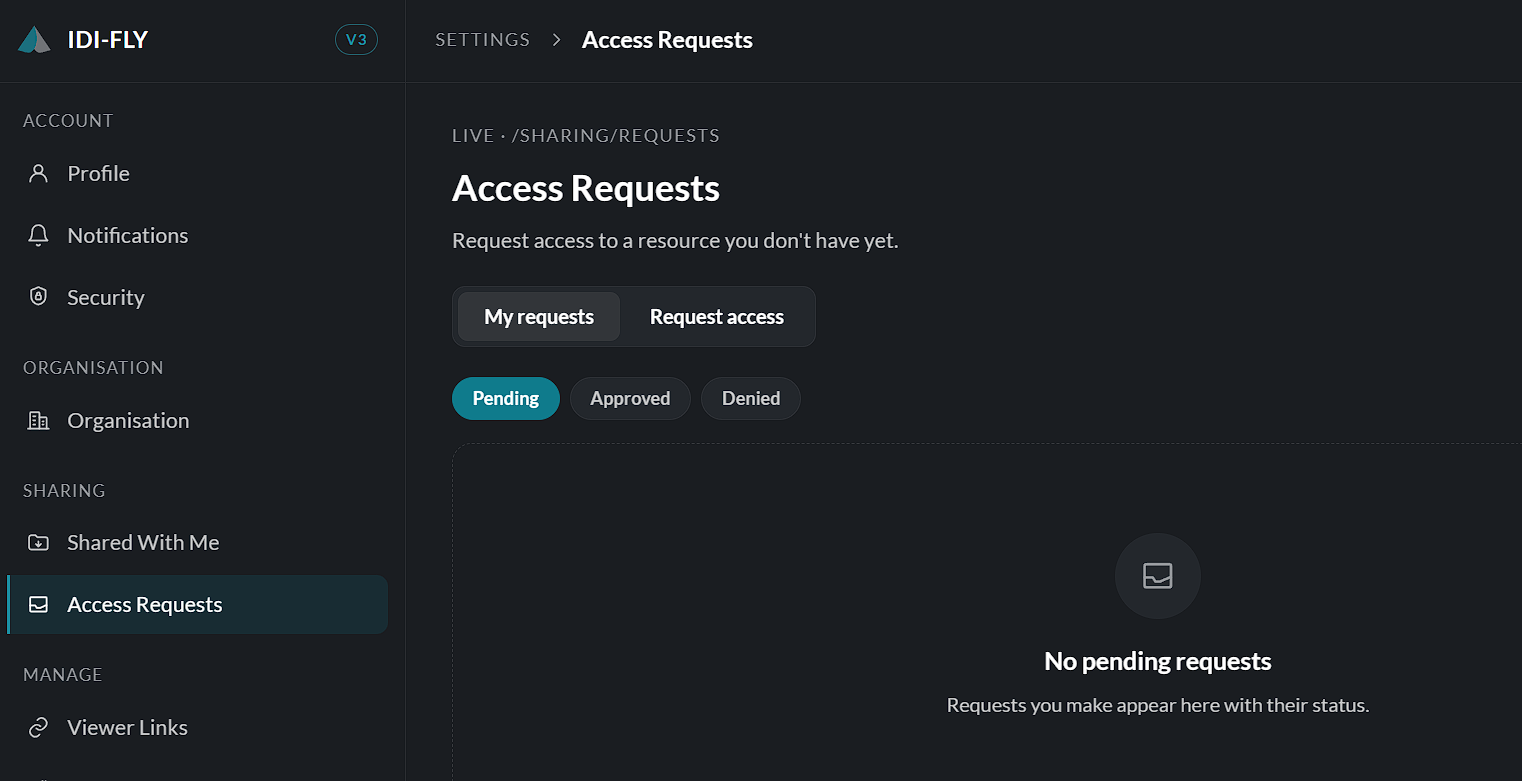The image size is (1522, 781).
Task: Click the MANAGE section label
Action: coord(63,674)
